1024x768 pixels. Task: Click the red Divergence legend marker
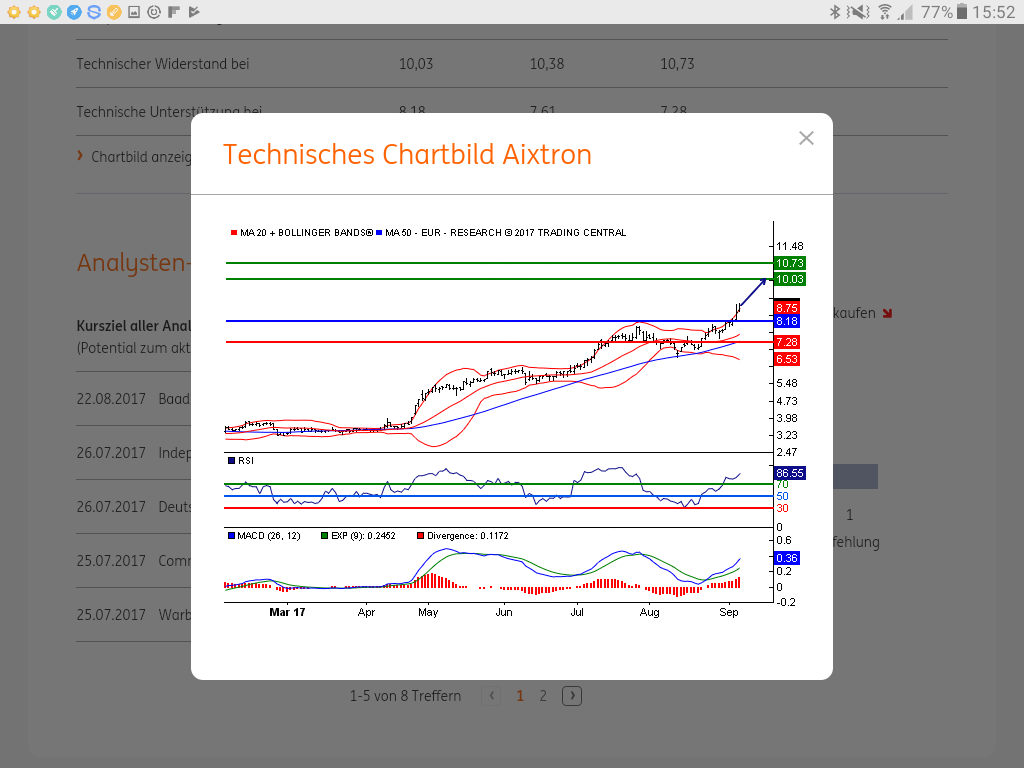[x=421, y=536]
